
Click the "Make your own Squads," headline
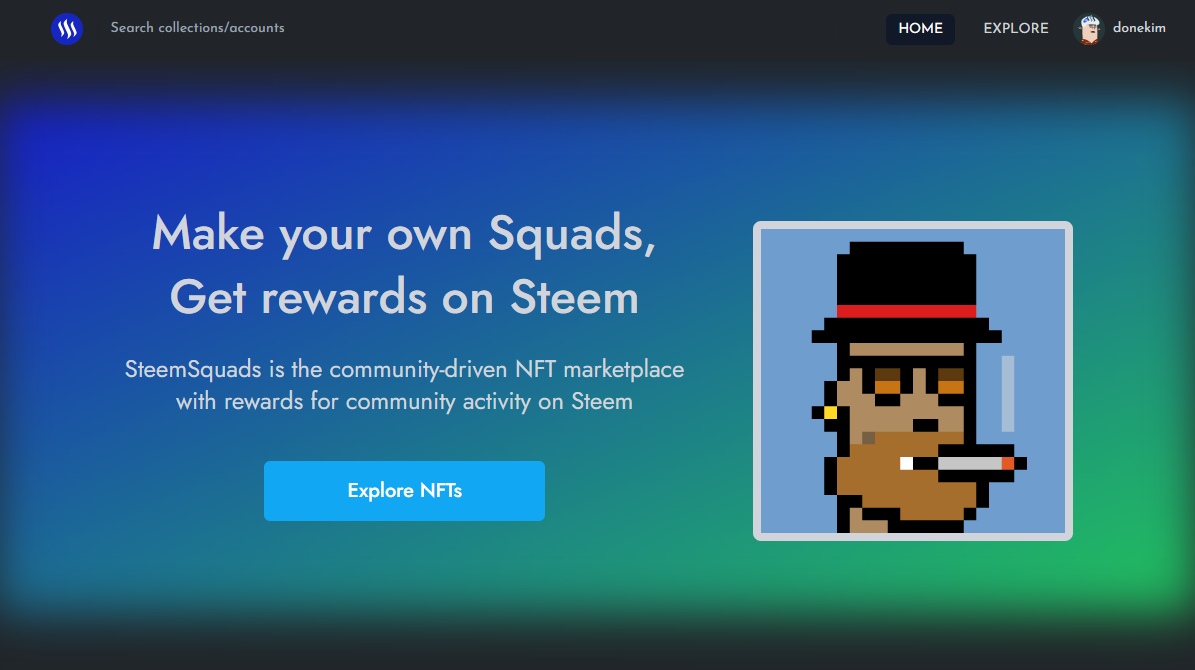(404, 233)
